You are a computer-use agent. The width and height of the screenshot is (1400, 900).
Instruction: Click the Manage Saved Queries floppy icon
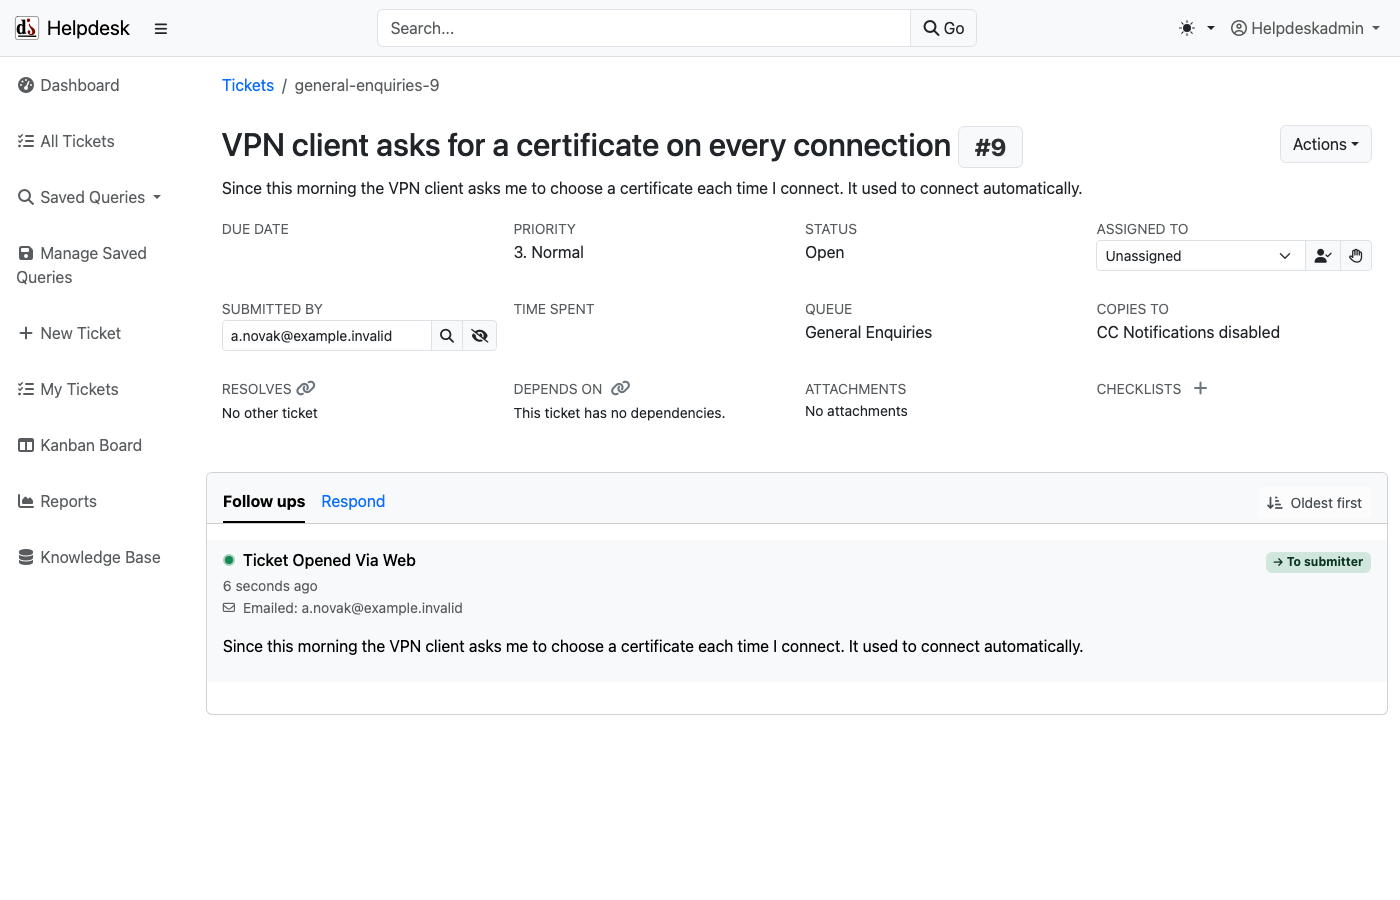point(26,253)
